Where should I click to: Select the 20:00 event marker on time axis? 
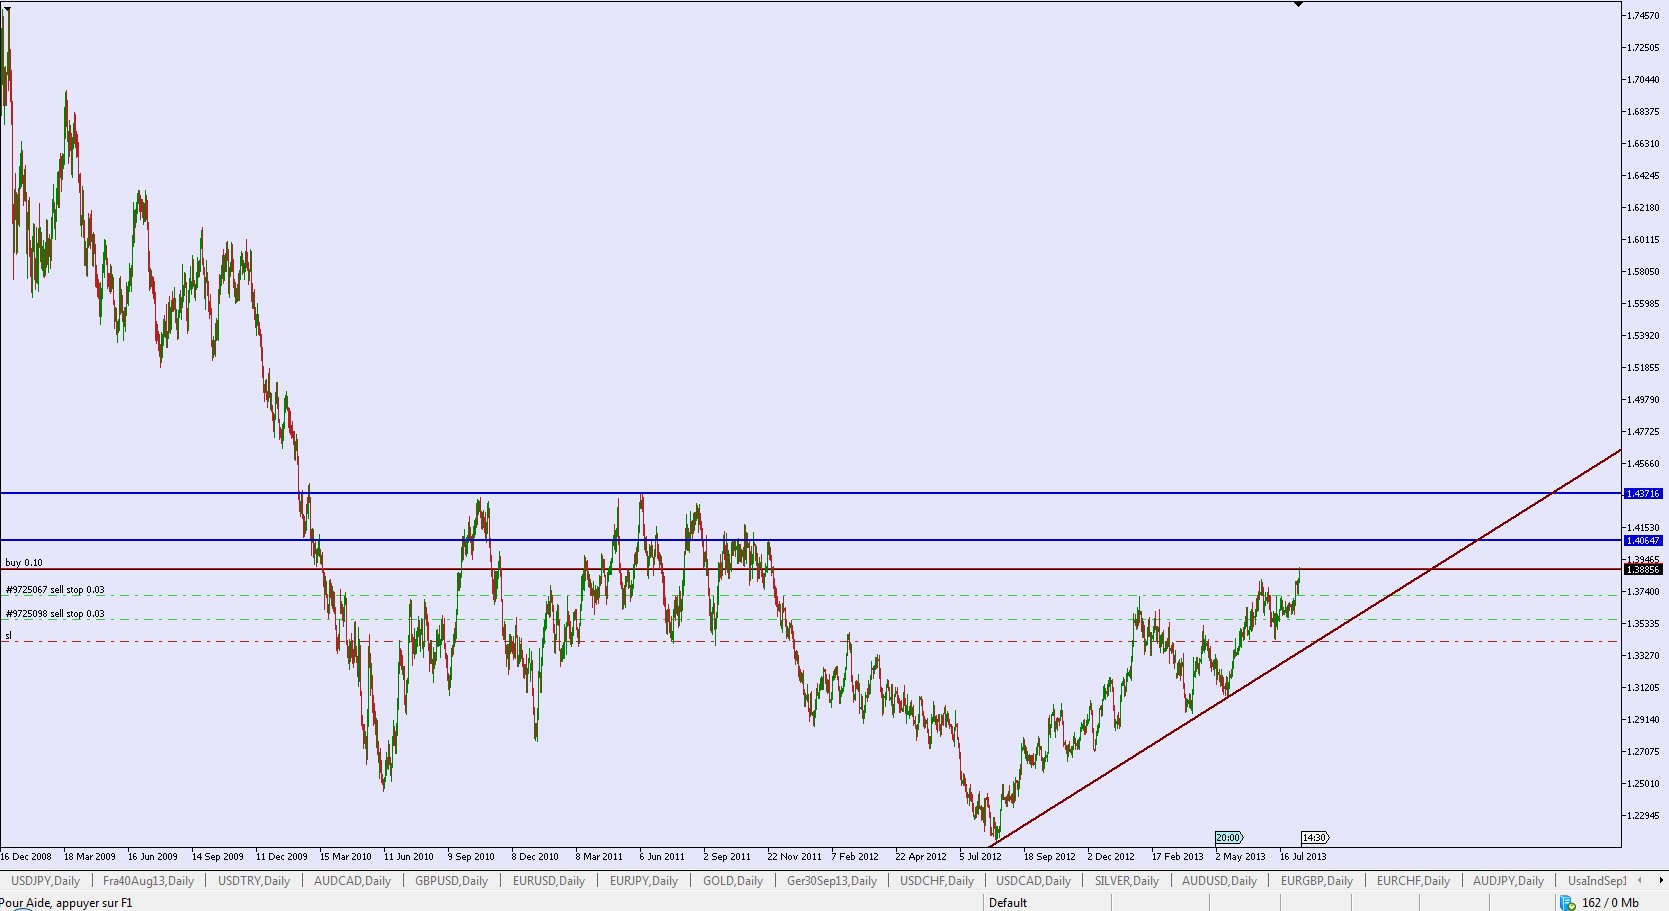tap(1228, 838)
